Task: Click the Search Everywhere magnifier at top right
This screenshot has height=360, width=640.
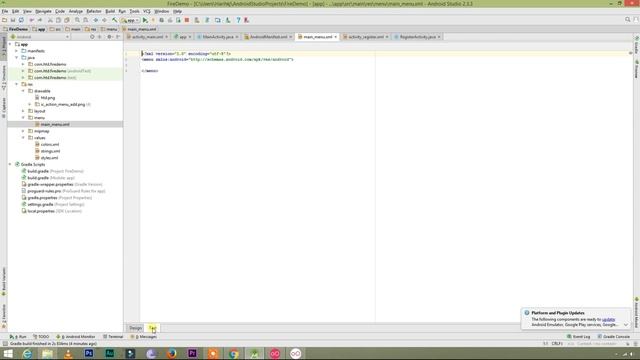Action: 628,20
